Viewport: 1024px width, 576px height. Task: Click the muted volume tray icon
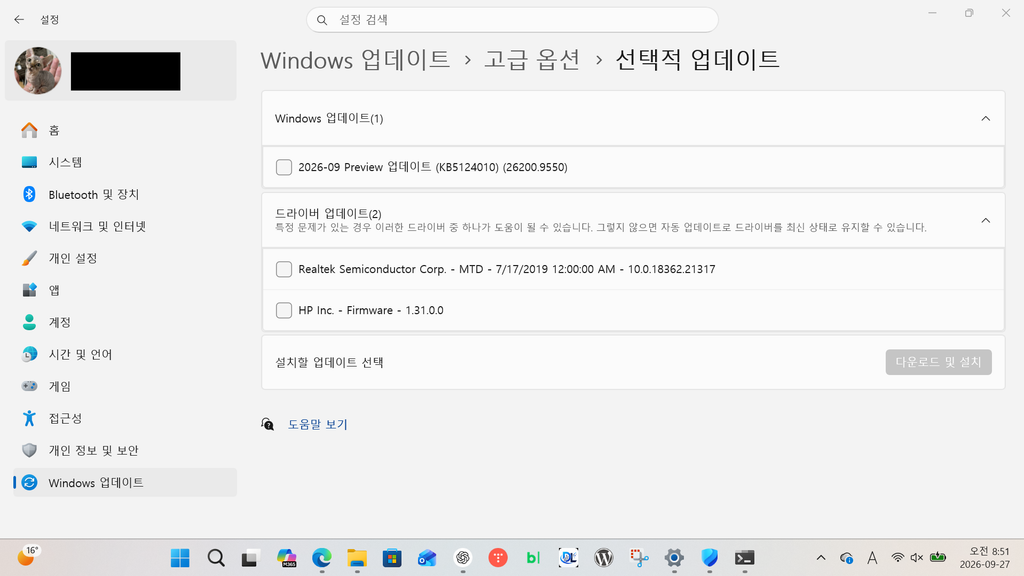[917, 558]
